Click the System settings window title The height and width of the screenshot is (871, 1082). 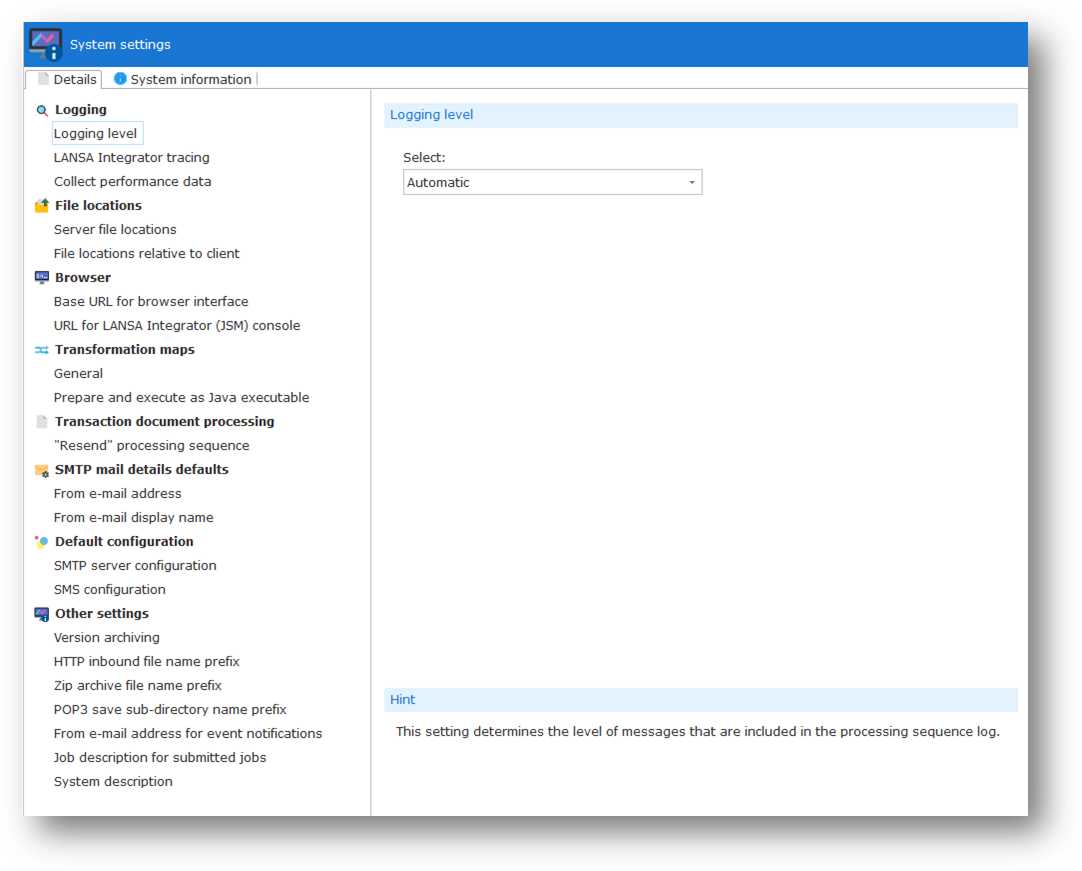click(x=120, y=45)
